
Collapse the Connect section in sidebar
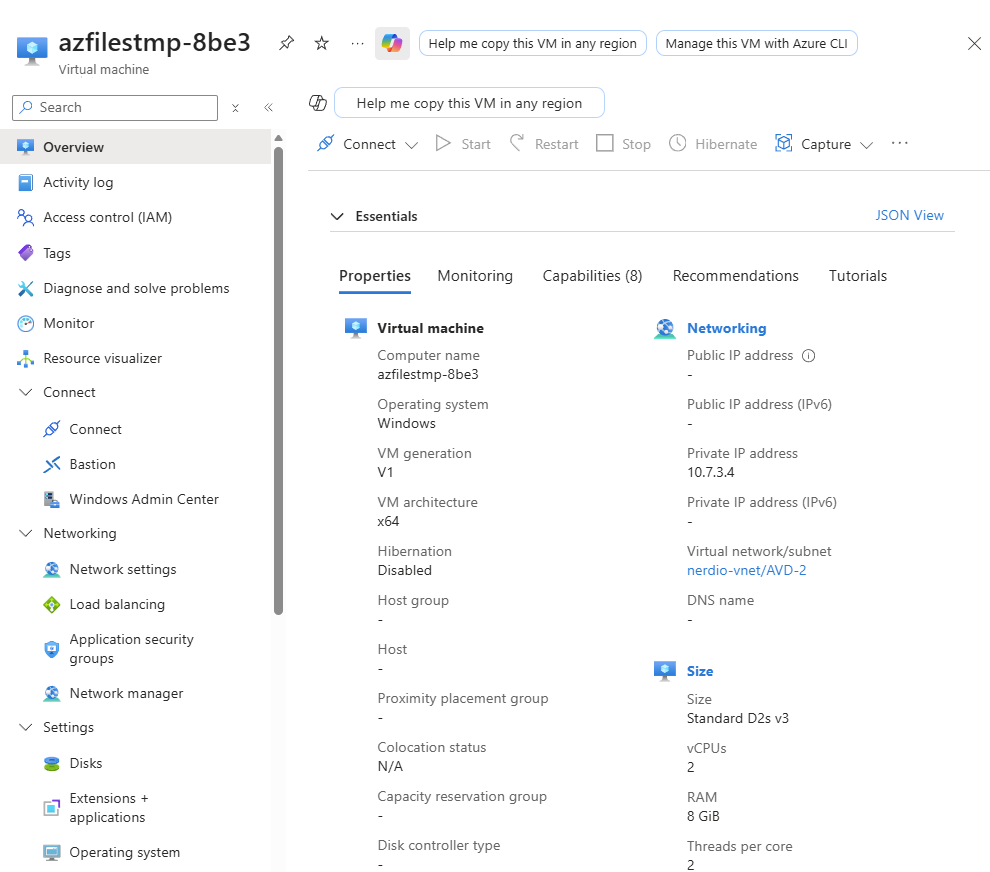[x=26, y=392]
